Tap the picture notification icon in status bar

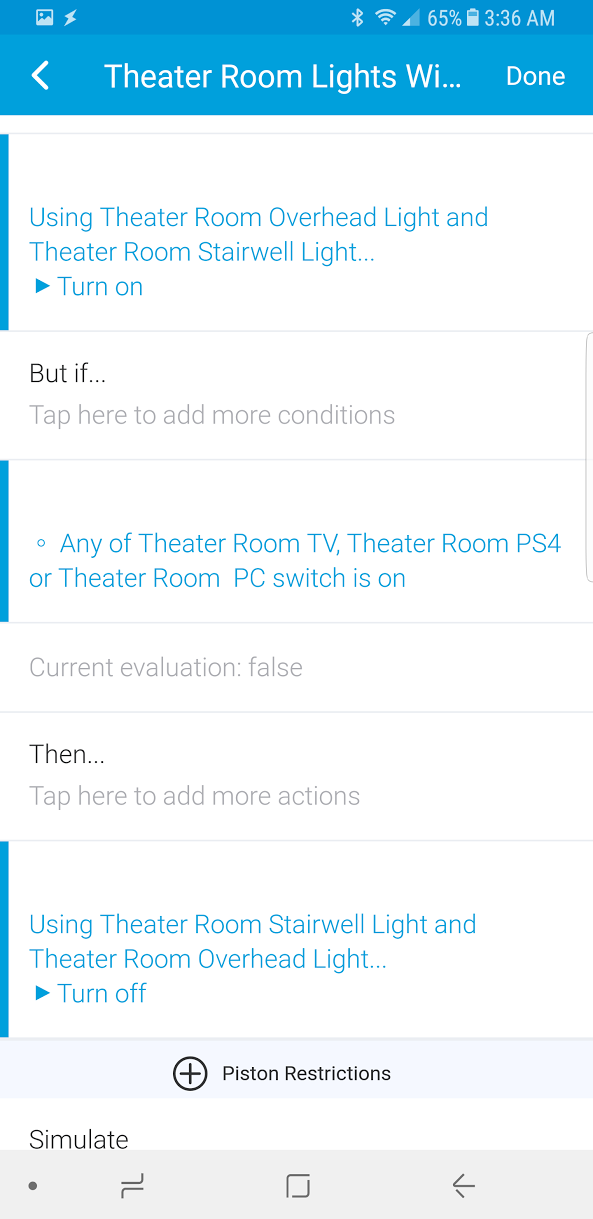44,17
